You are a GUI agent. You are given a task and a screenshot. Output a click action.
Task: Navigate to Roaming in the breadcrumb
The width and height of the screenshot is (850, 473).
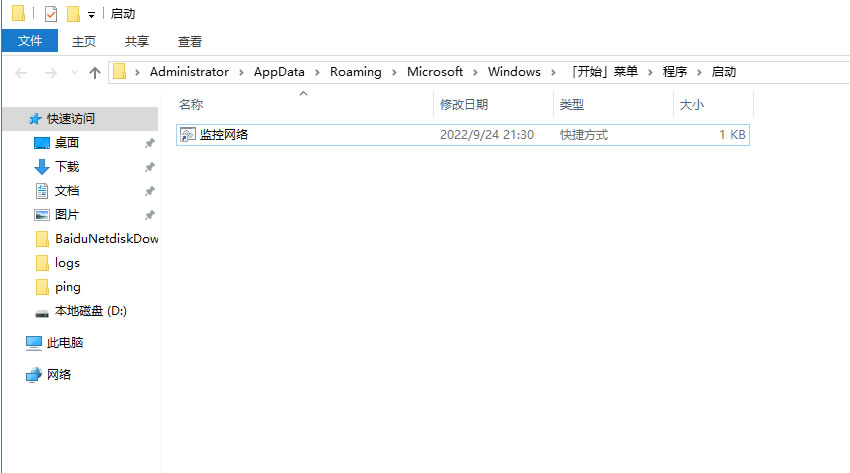pyautogui.click(x=356, y=72)
